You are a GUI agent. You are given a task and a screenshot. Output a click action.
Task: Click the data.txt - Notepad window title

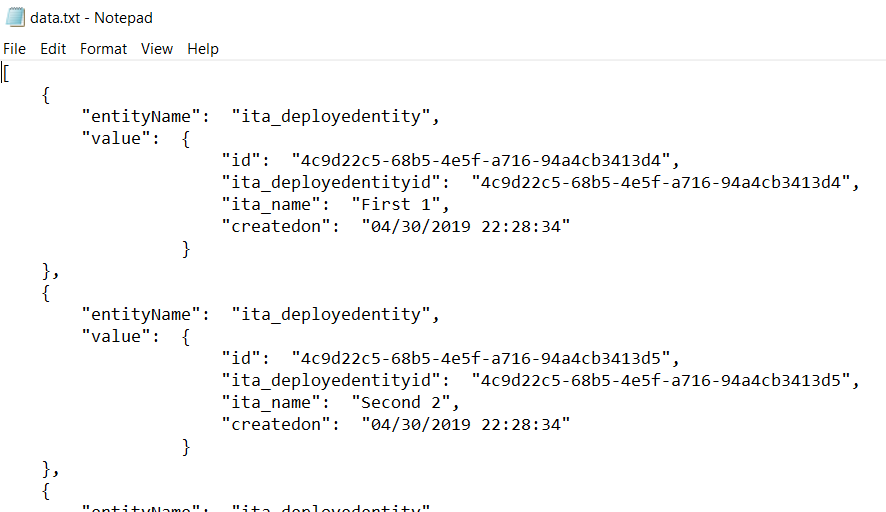[91, 18]
